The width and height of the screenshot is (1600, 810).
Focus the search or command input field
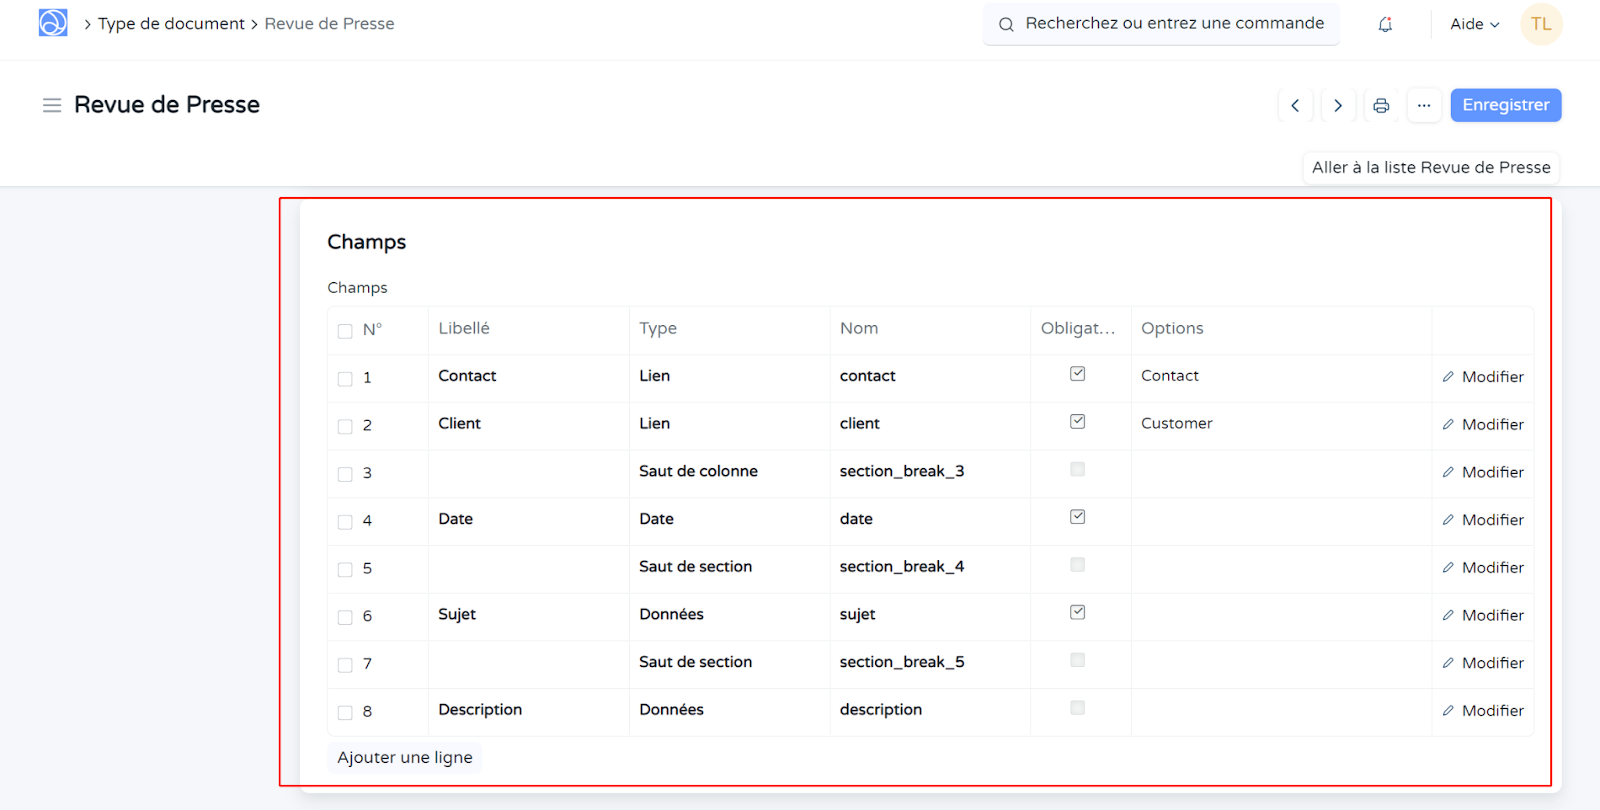[1173, 24]
